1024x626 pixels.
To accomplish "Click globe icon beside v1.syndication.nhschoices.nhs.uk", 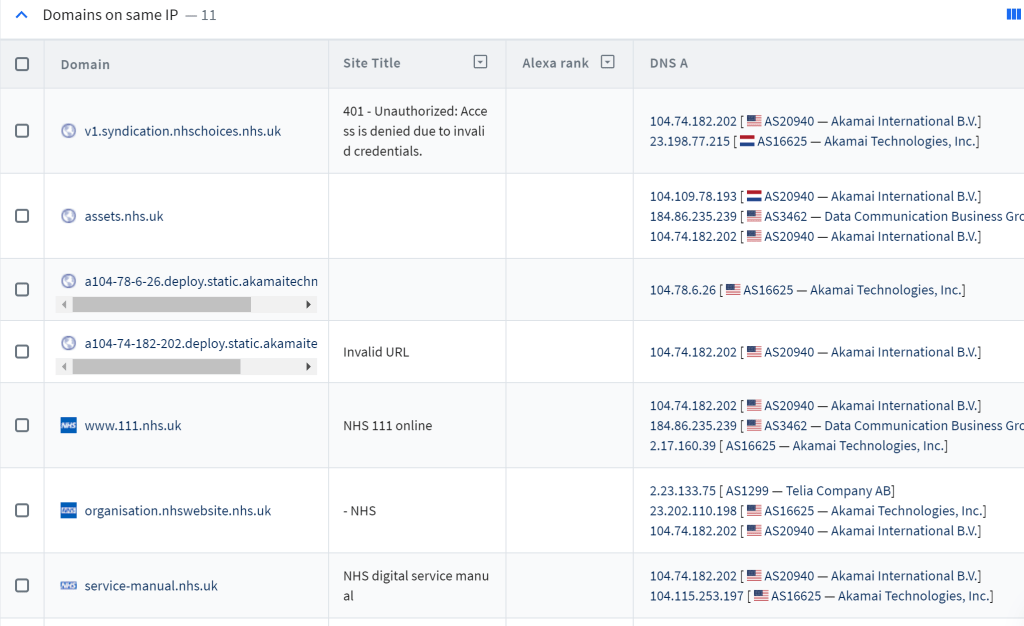I will (x=68, y=131).
